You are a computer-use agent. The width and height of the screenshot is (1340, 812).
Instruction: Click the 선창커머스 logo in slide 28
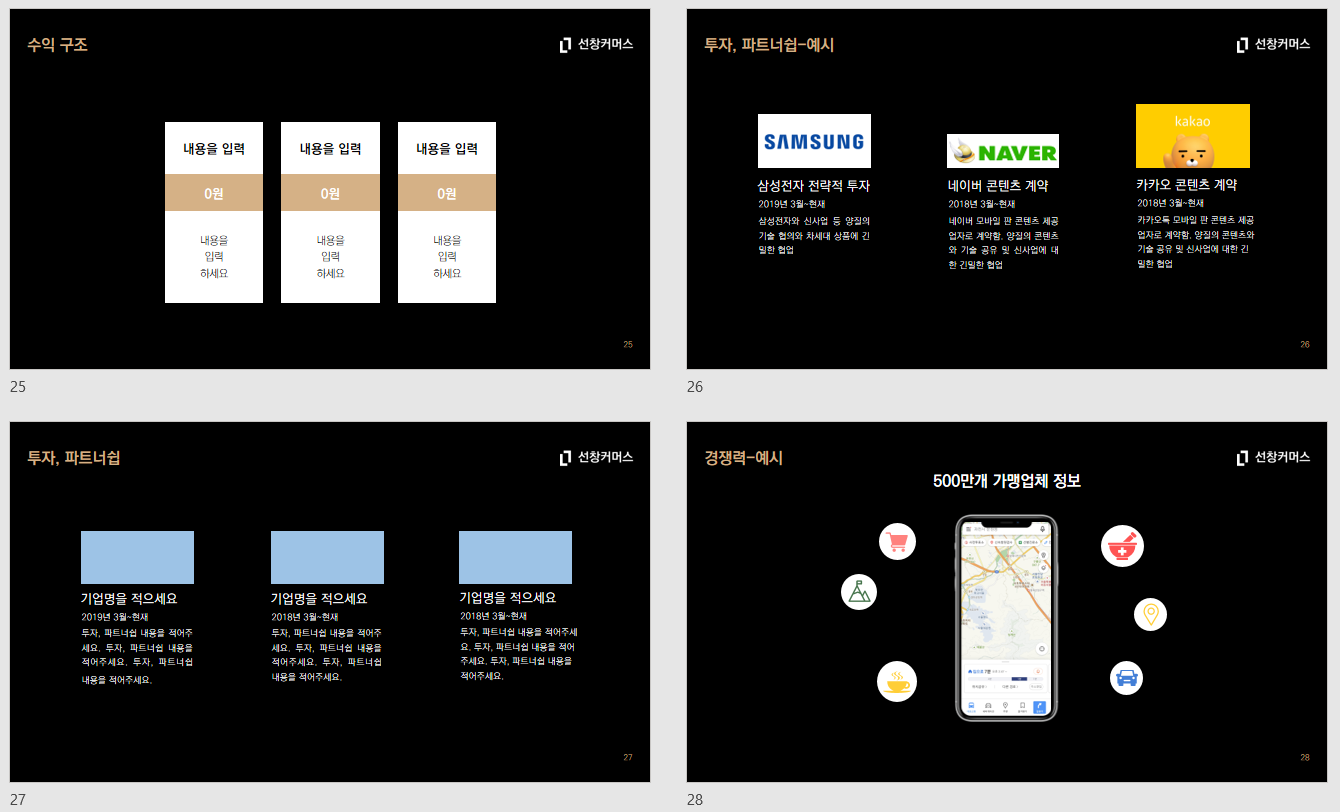click(x=1274, y=457)
